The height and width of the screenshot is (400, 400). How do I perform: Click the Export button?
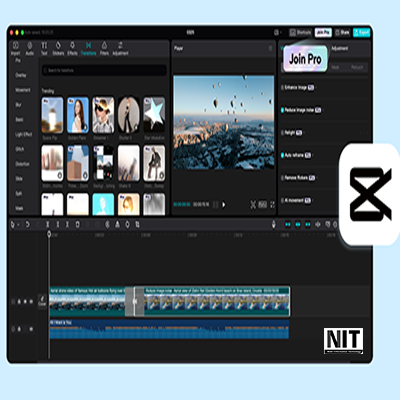pos(362,32)
